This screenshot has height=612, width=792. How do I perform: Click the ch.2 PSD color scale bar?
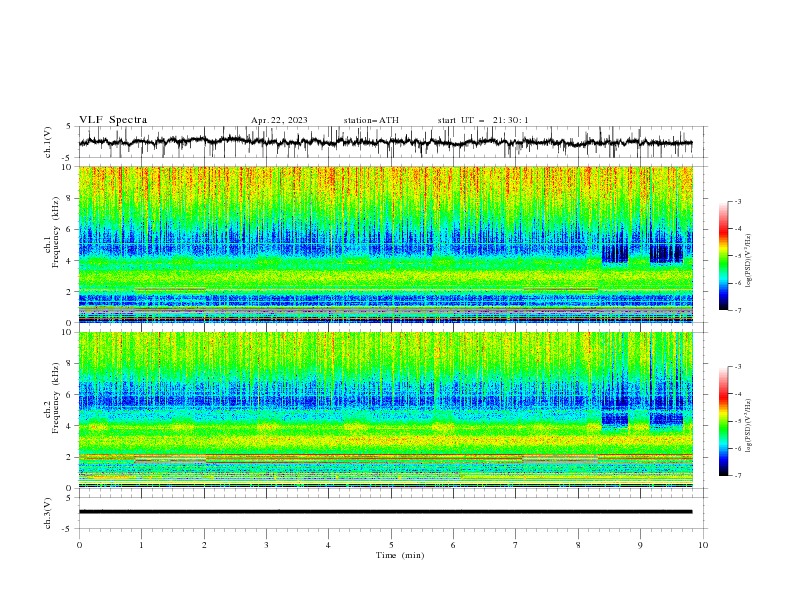(724, 421)
